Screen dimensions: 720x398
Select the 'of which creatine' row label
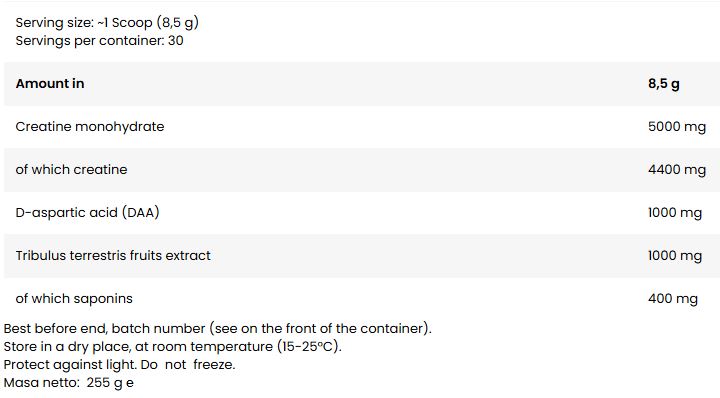pos(71,169)
